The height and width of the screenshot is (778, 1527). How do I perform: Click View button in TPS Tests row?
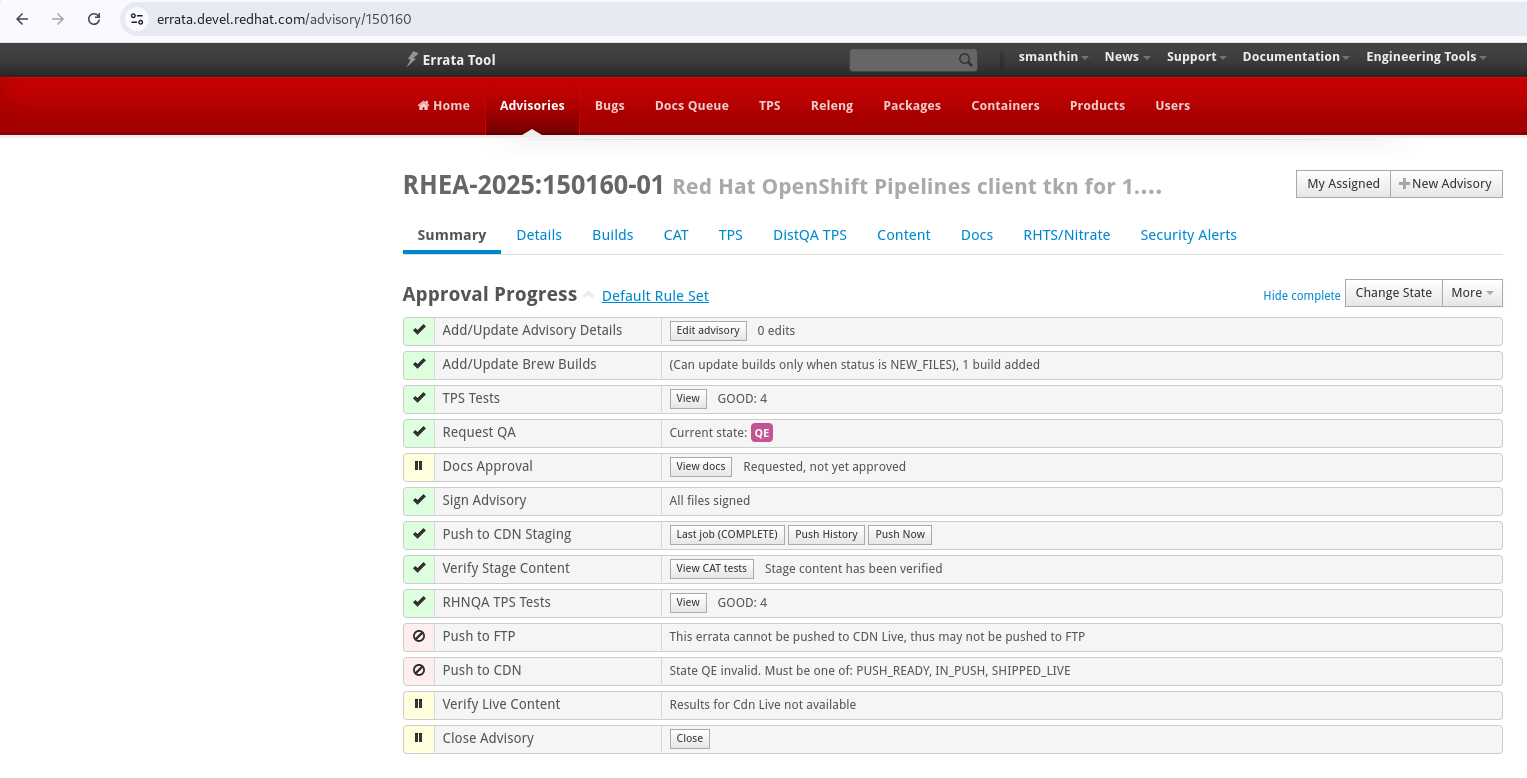click(x=688, y=398)
